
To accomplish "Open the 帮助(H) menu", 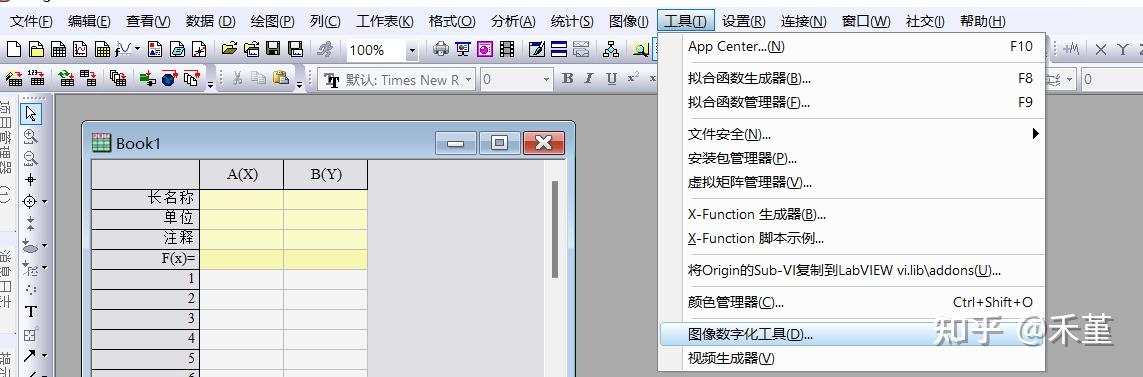I will pos(982,22).
